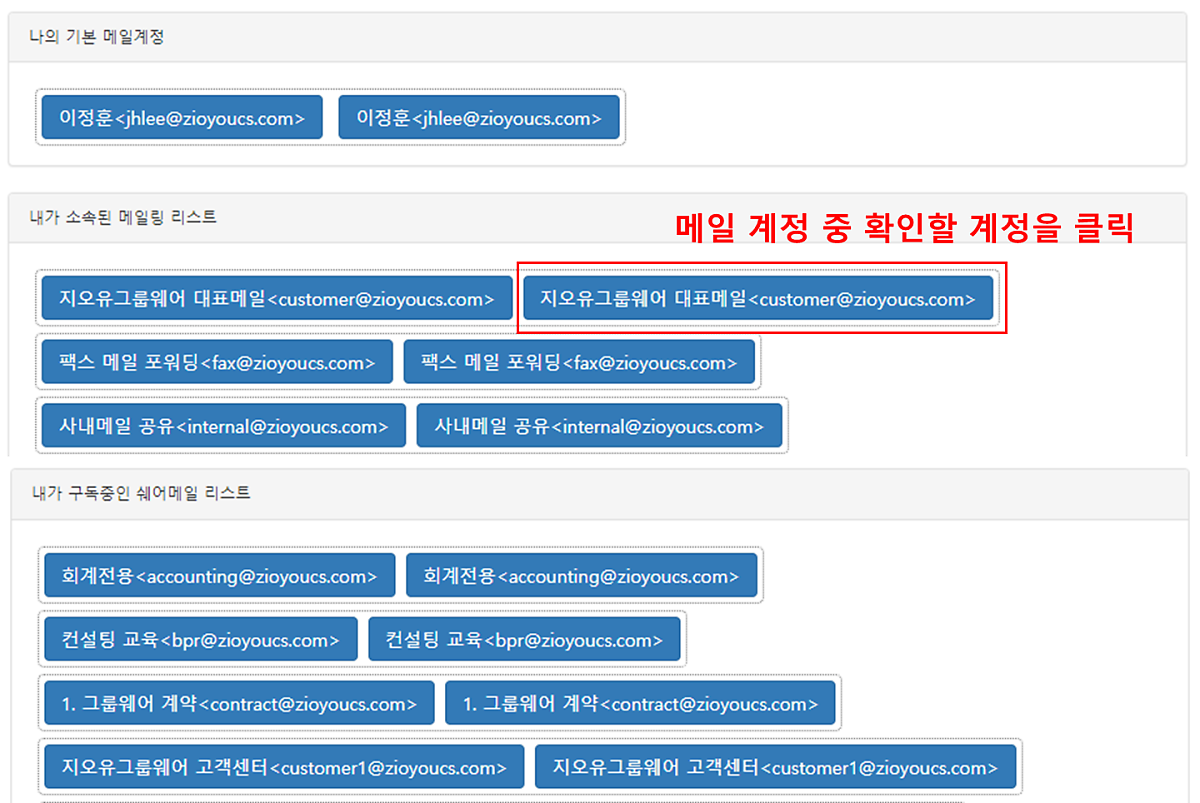Click the left 이정훈<jhlee@zioyoucs.com> button

(182, 117)
